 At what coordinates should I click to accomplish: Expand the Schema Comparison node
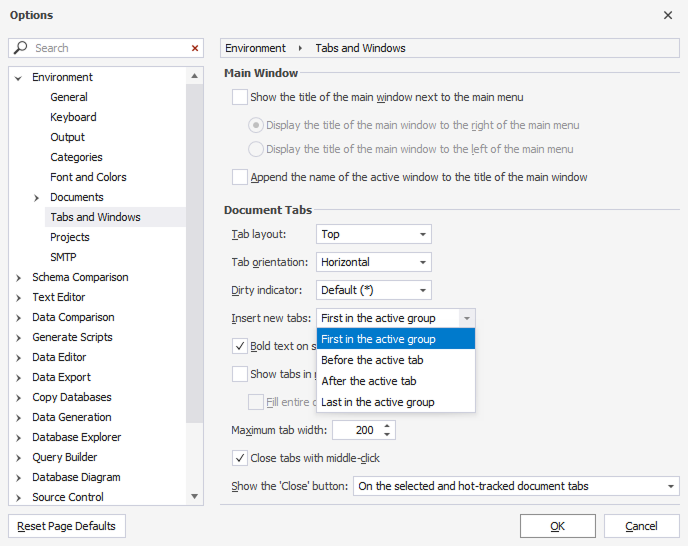(18, 278)
